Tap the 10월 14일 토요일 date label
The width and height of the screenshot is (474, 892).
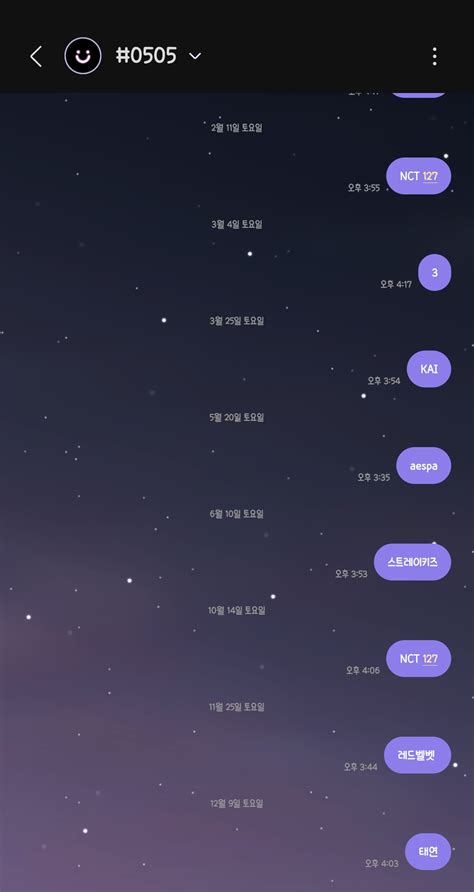(x=237, y=610)
